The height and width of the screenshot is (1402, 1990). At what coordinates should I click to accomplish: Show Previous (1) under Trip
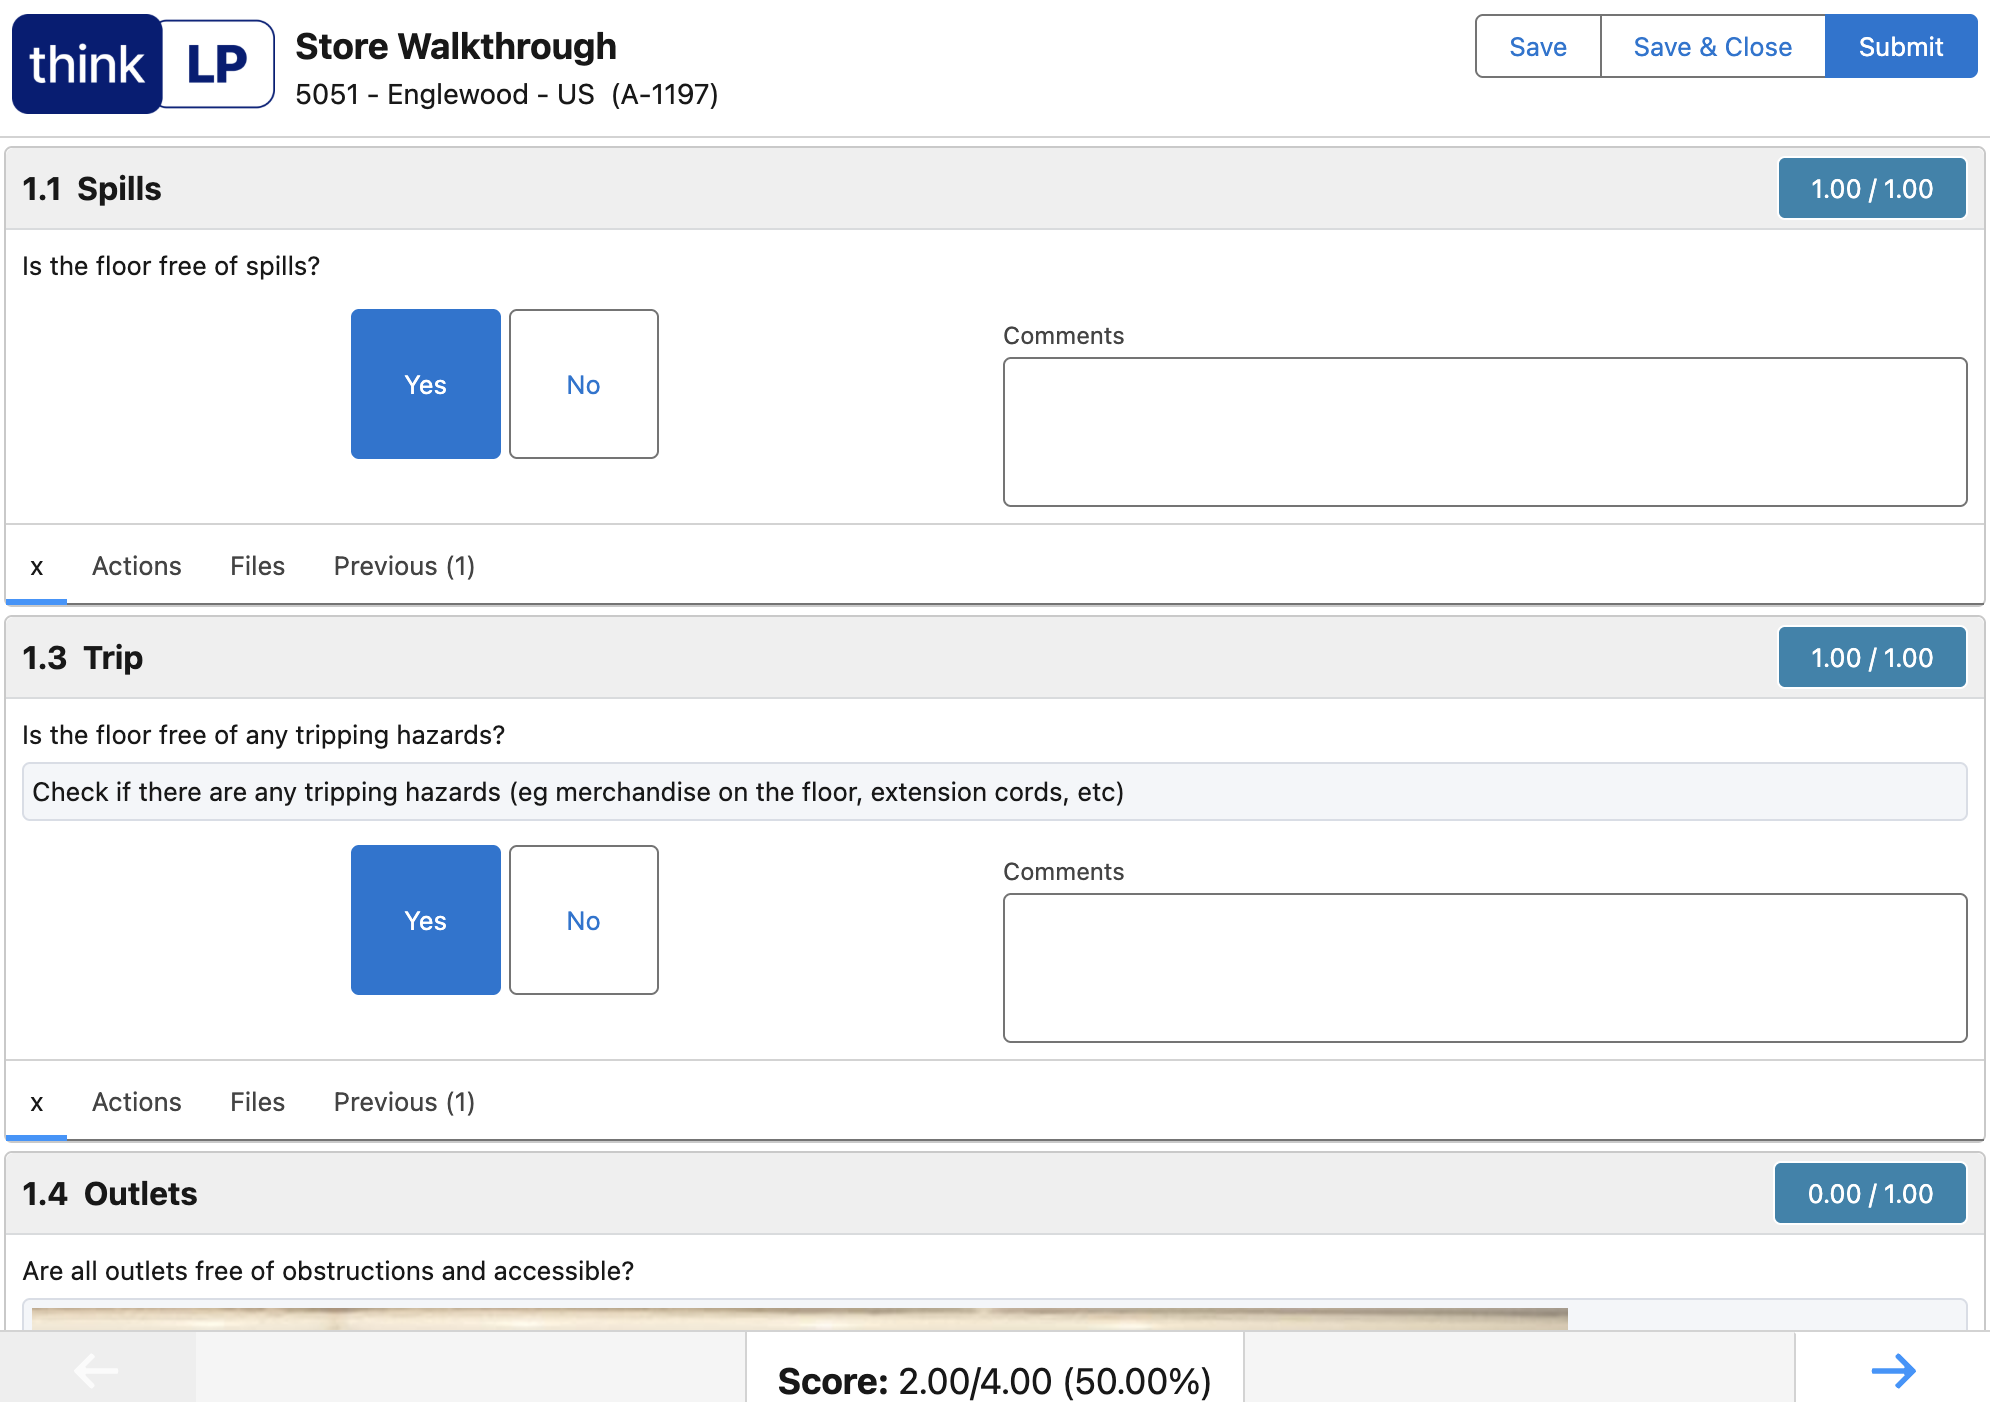coord(404,1102)
